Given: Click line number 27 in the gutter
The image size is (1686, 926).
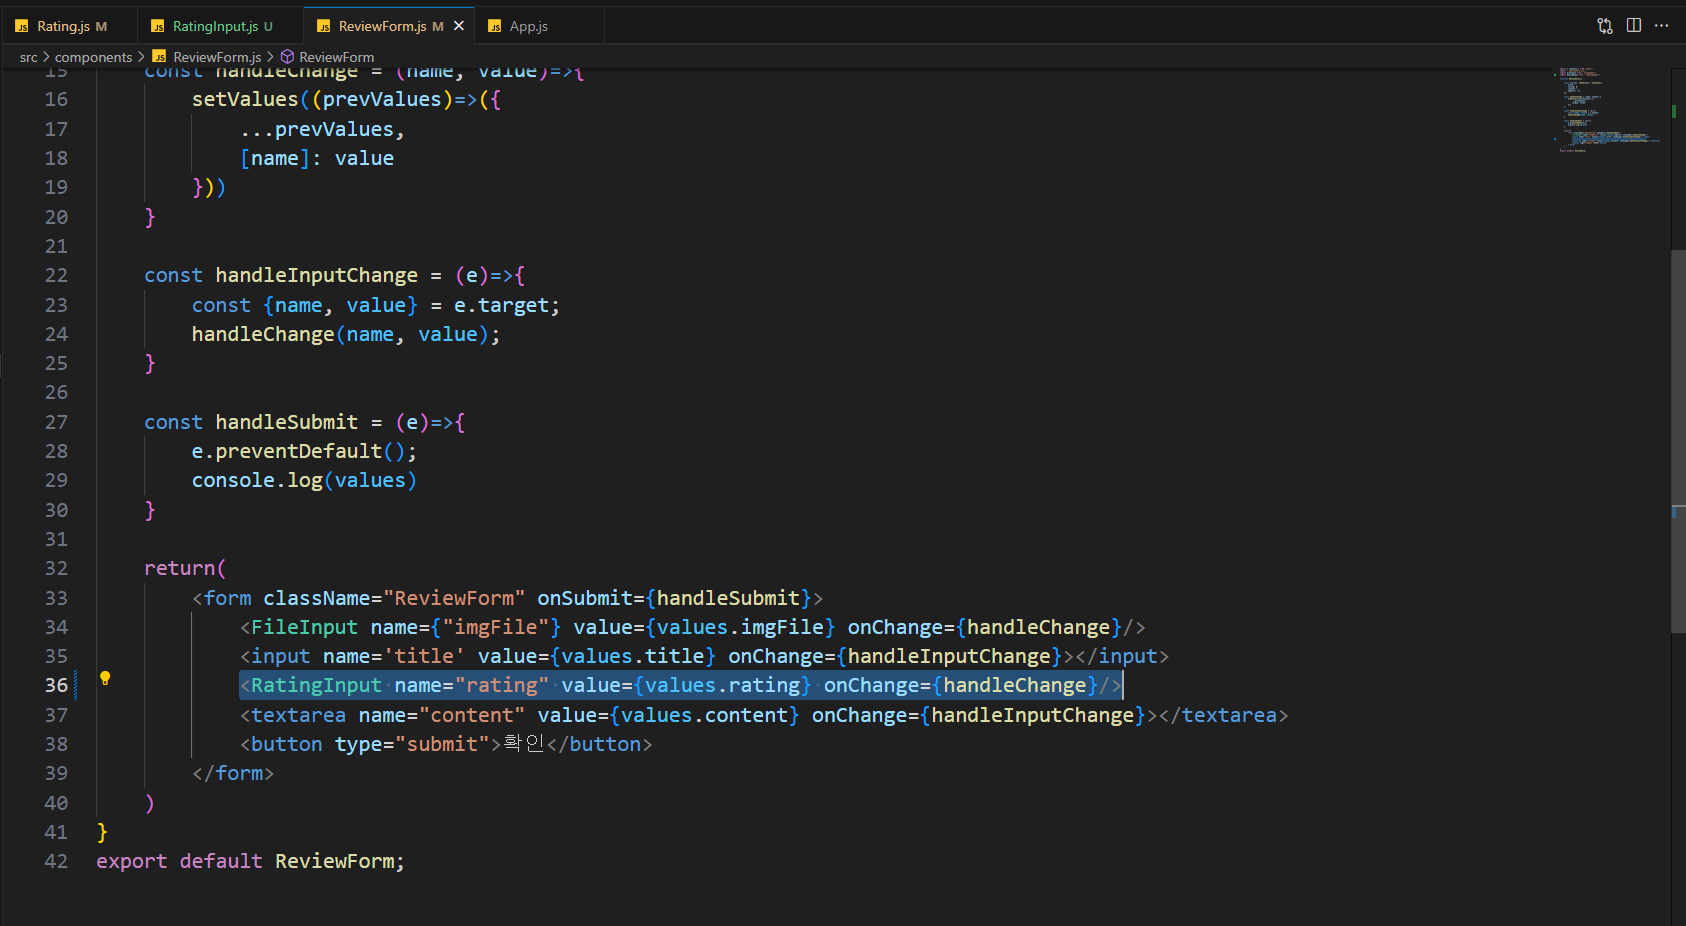Looking at the screenshot, I should 56,423.
